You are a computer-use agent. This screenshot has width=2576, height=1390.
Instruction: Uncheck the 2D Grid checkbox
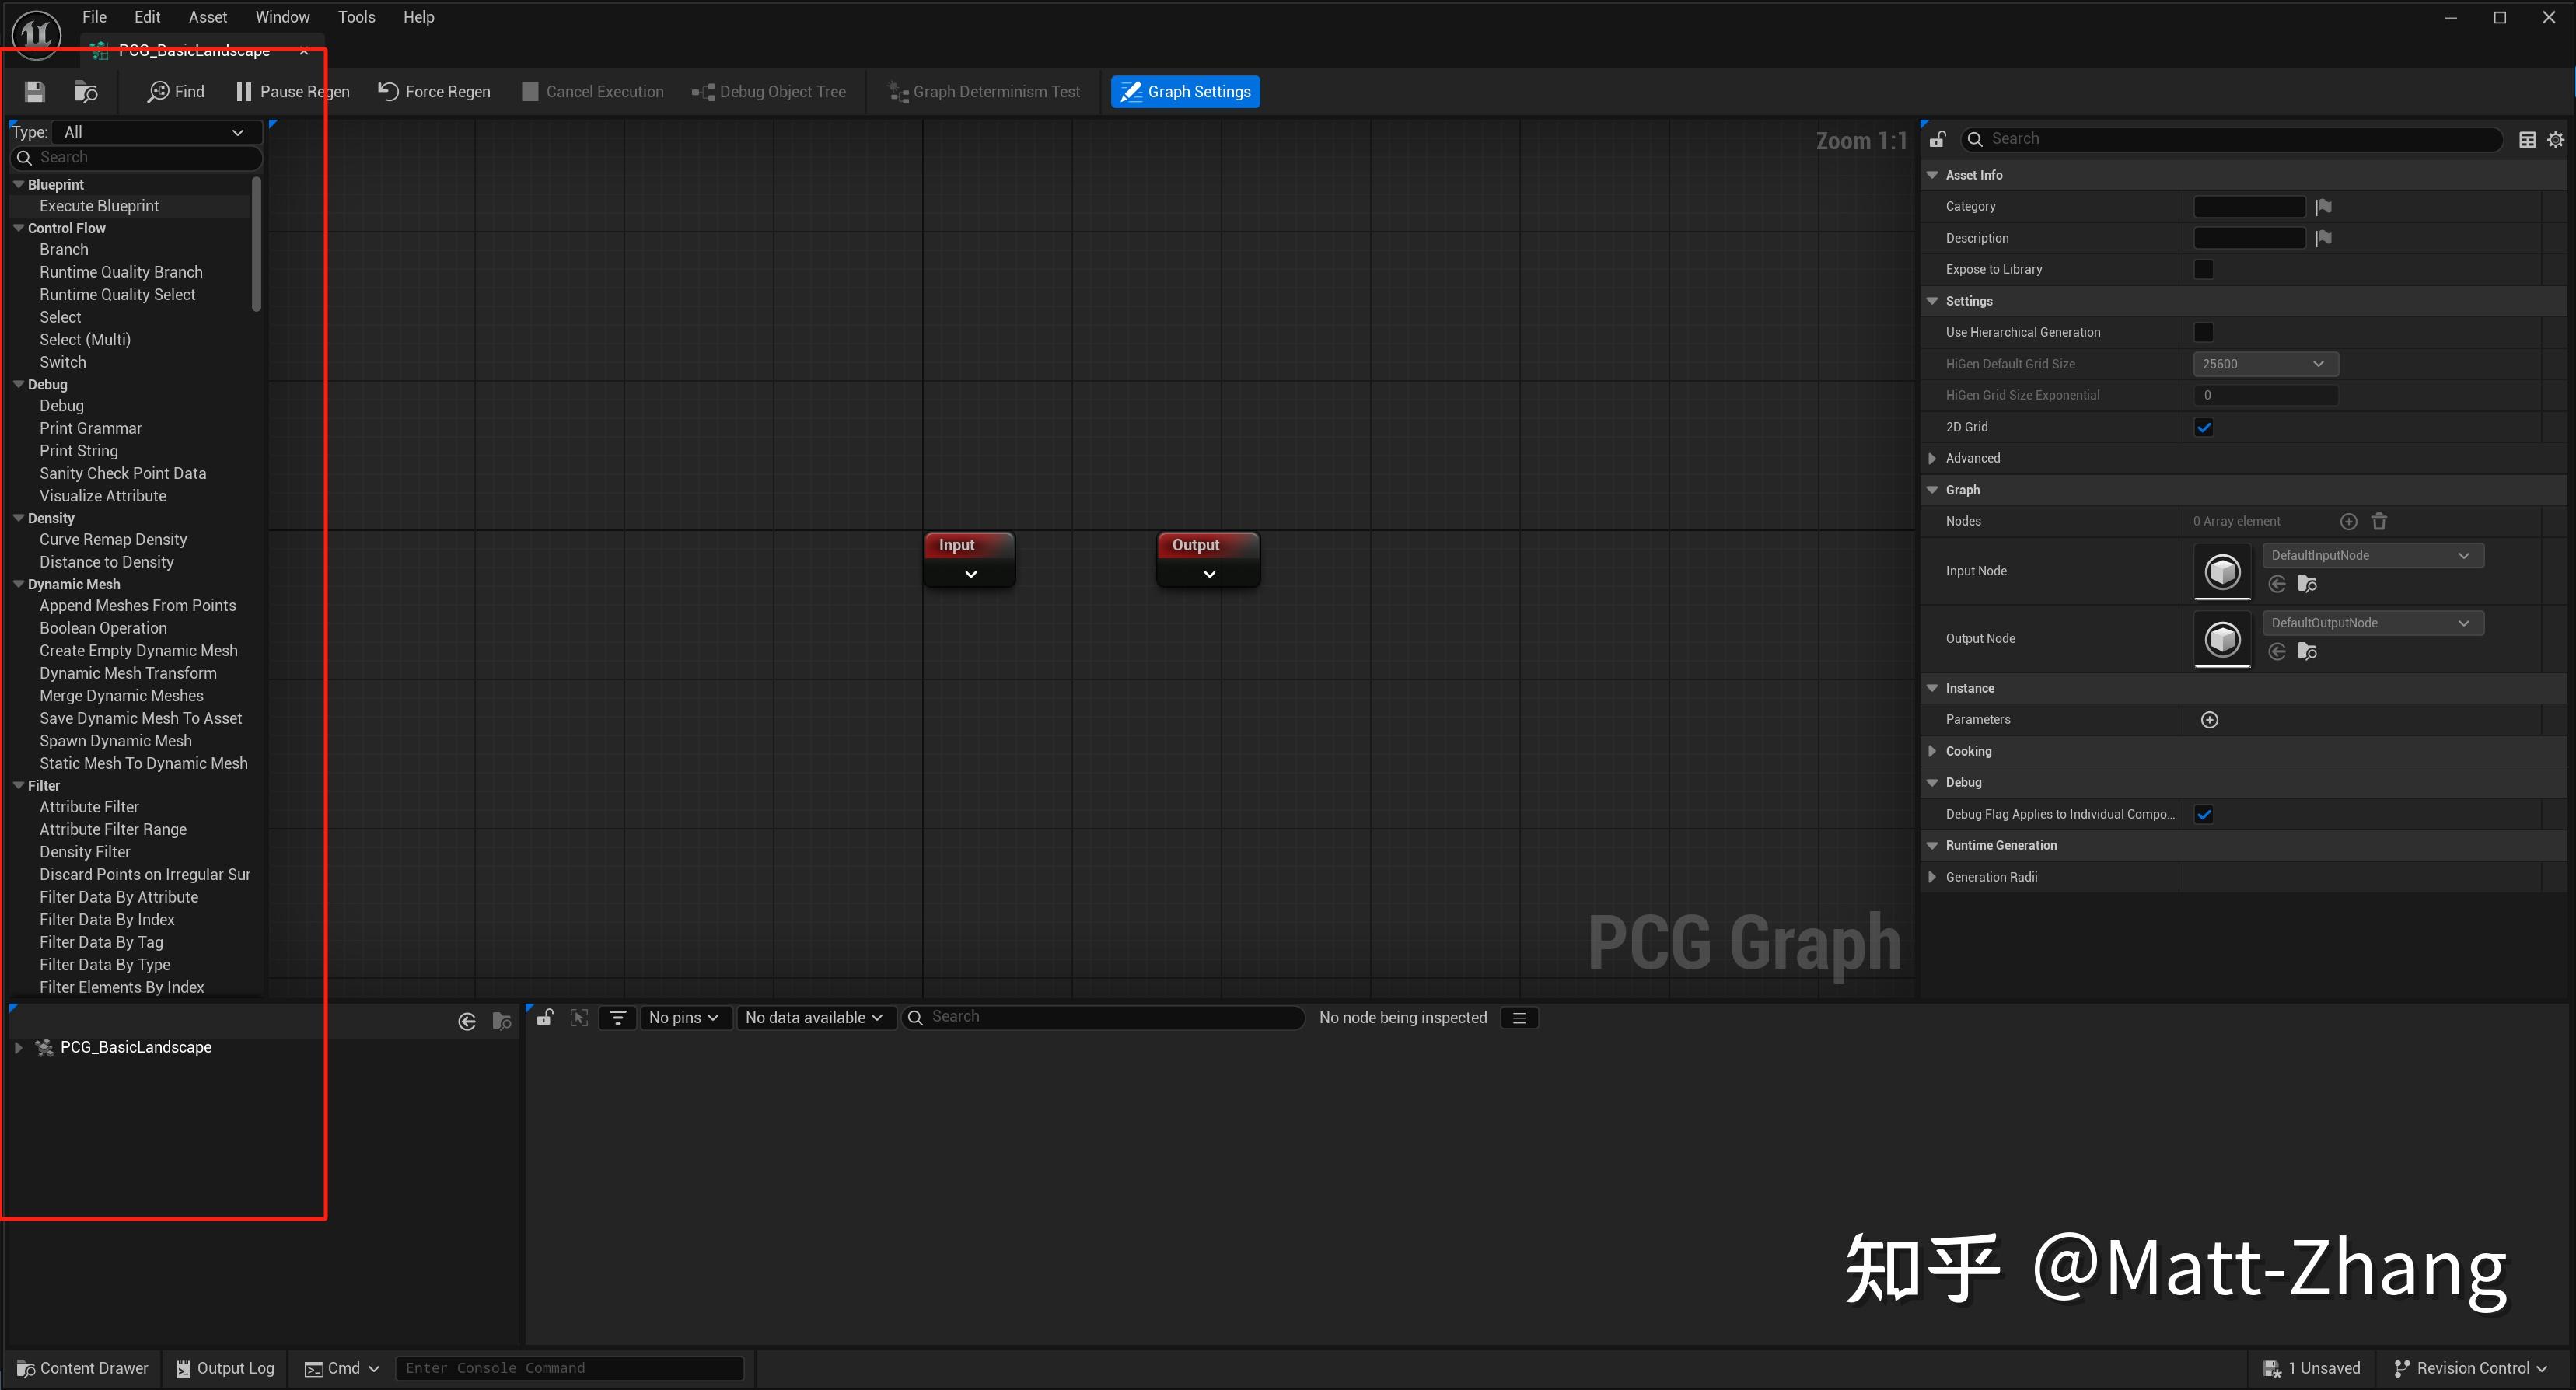pyautogui.click(x=2203, y=427)
